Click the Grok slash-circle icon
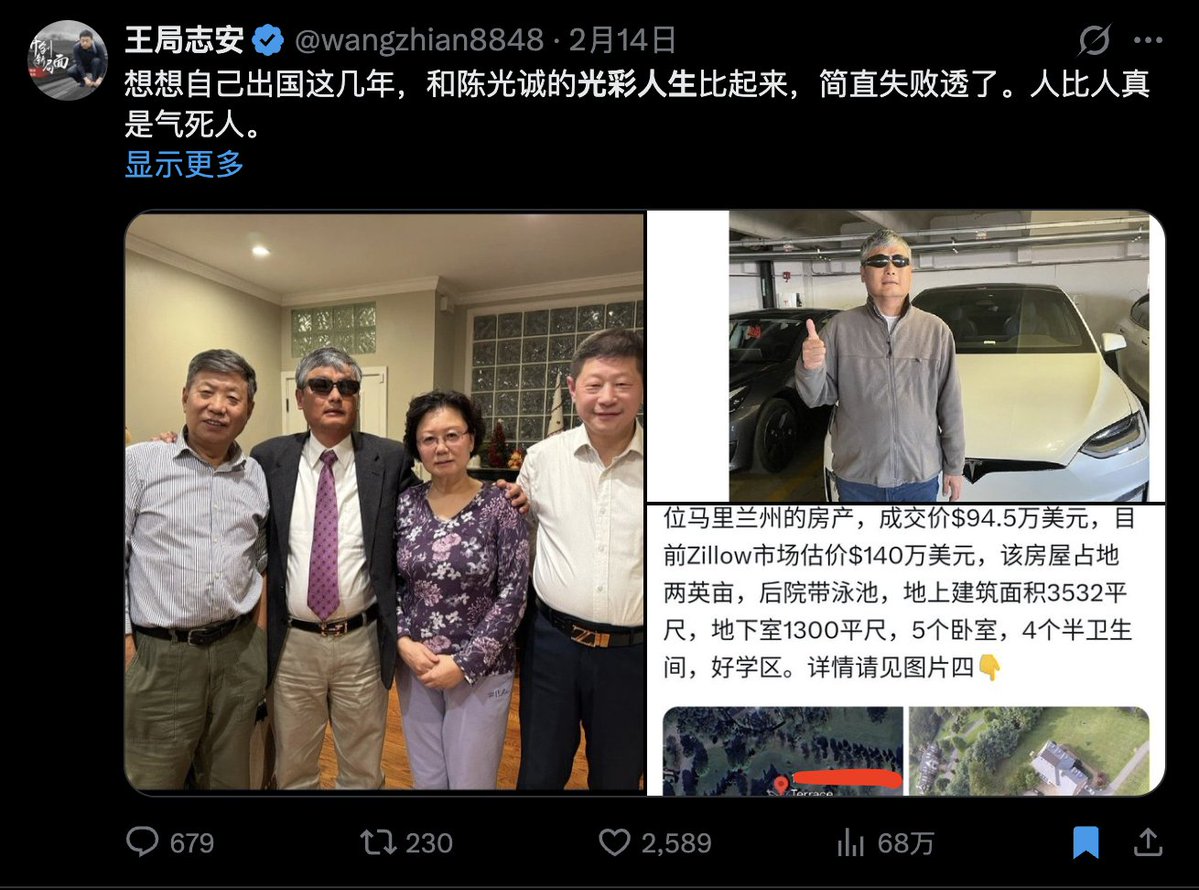The image size is (1199, 890). click(1094, 40)
